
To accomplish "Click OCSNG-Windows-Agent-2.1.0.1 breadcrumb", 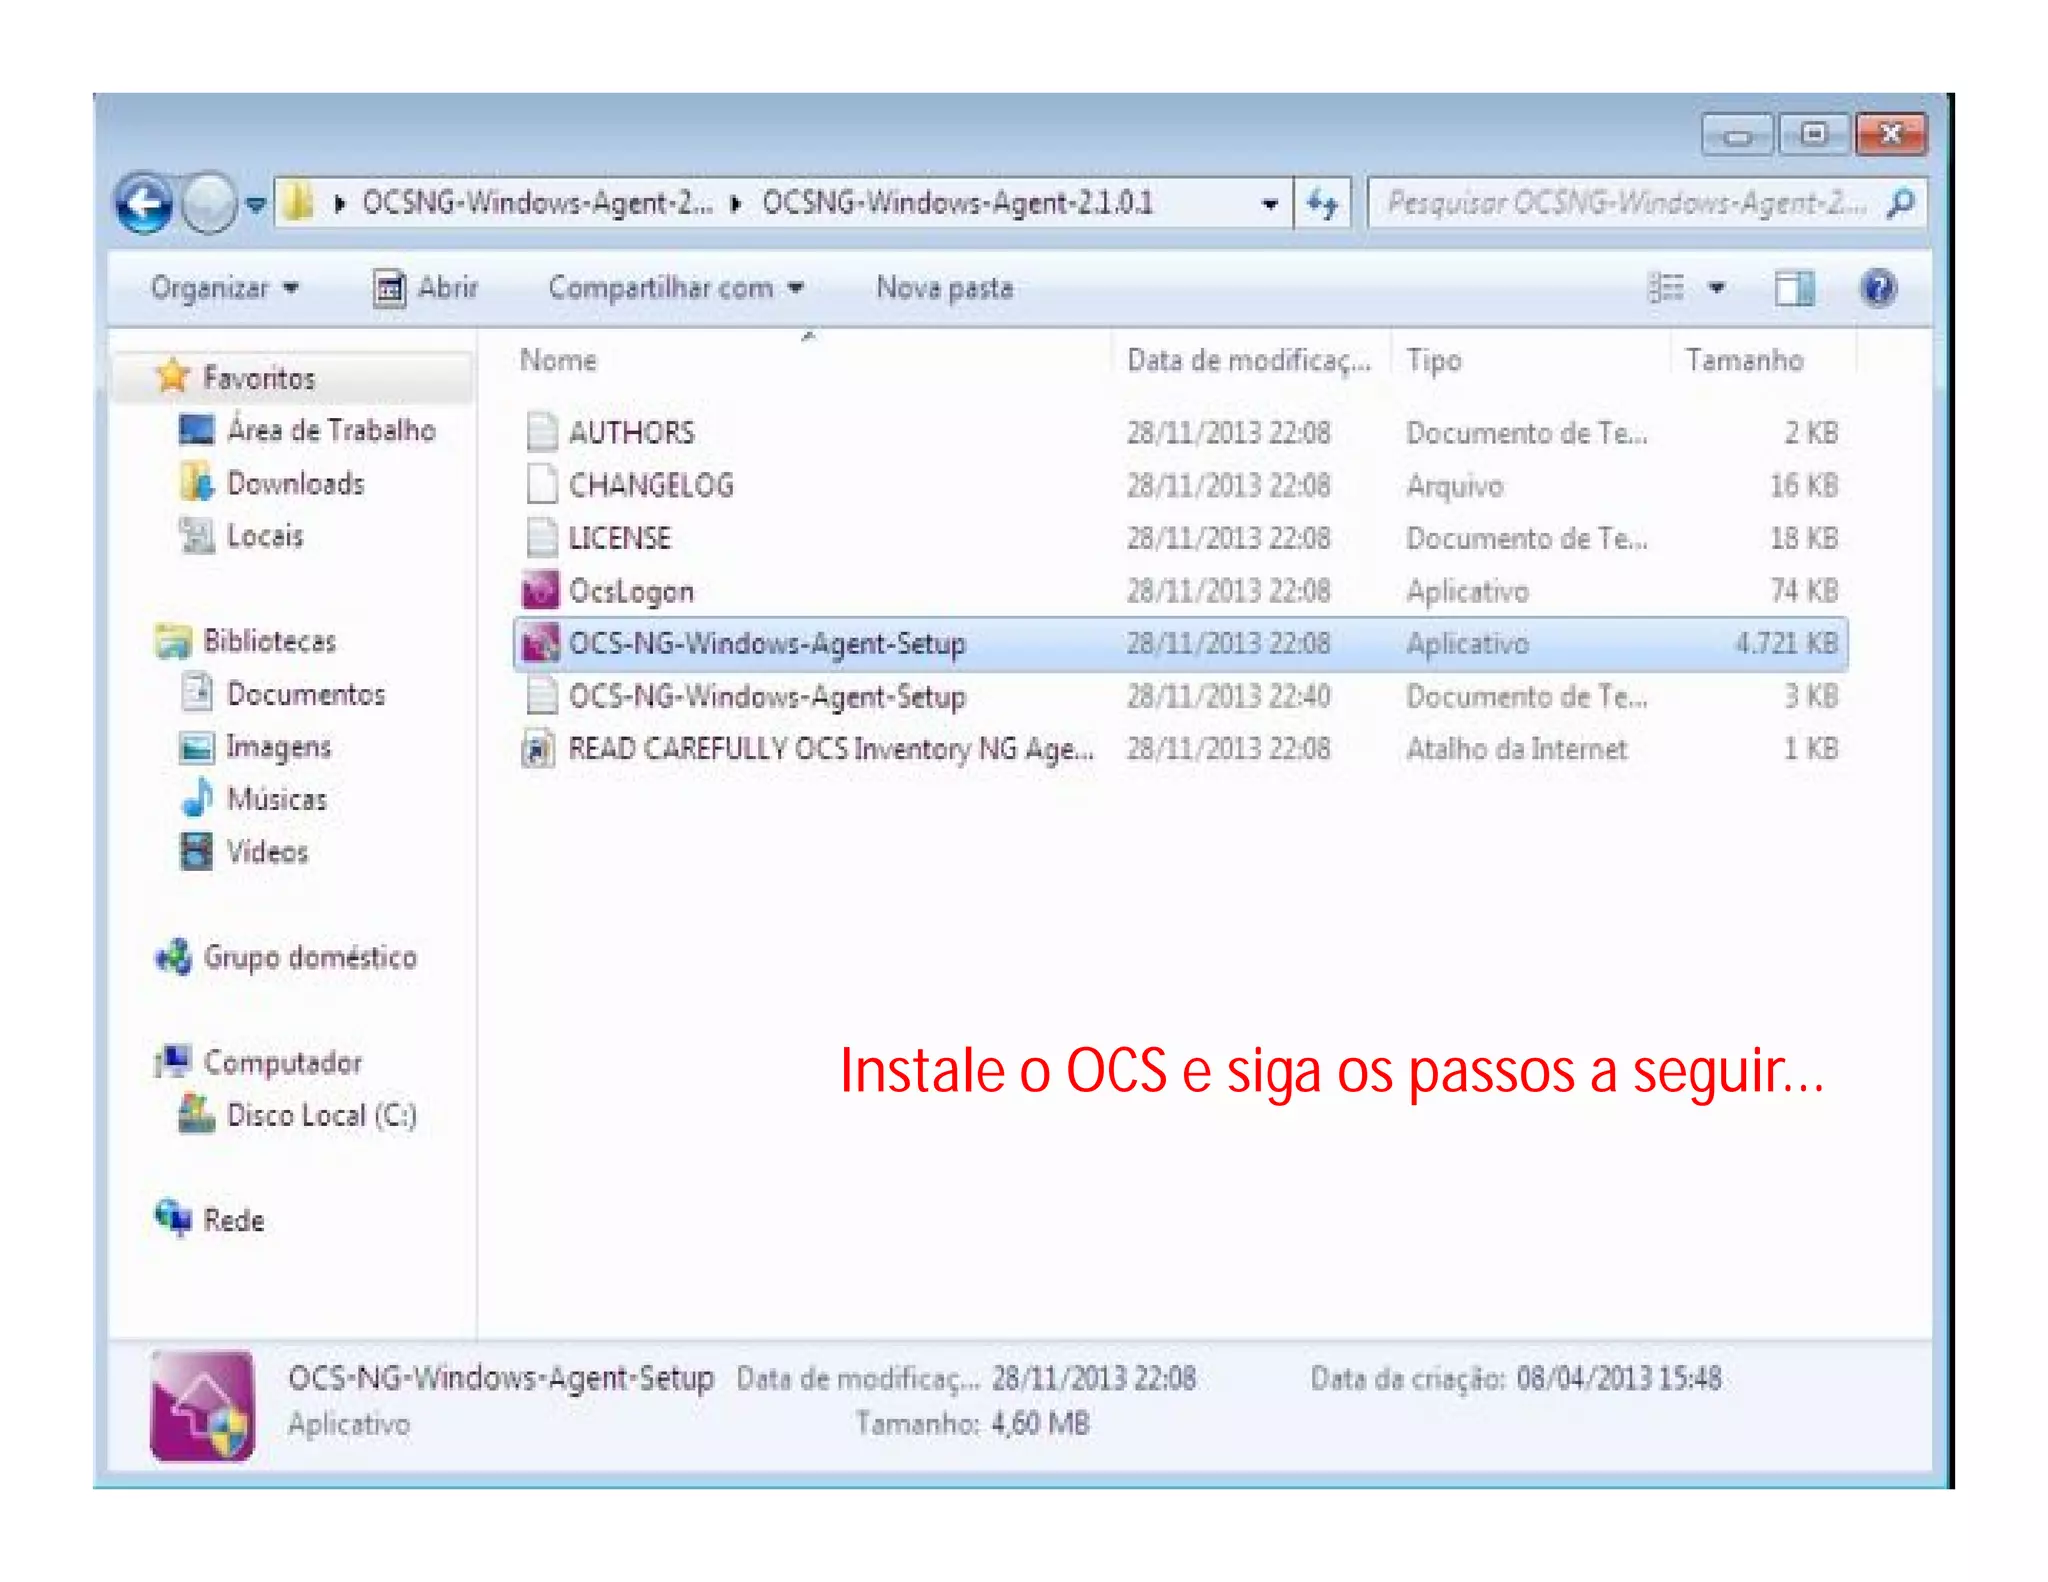I will (x=957, y=204).
